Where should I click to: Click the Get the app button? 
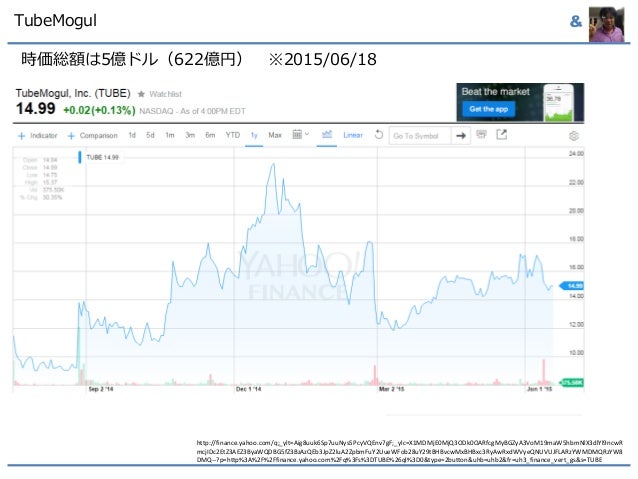coord(488,109)
